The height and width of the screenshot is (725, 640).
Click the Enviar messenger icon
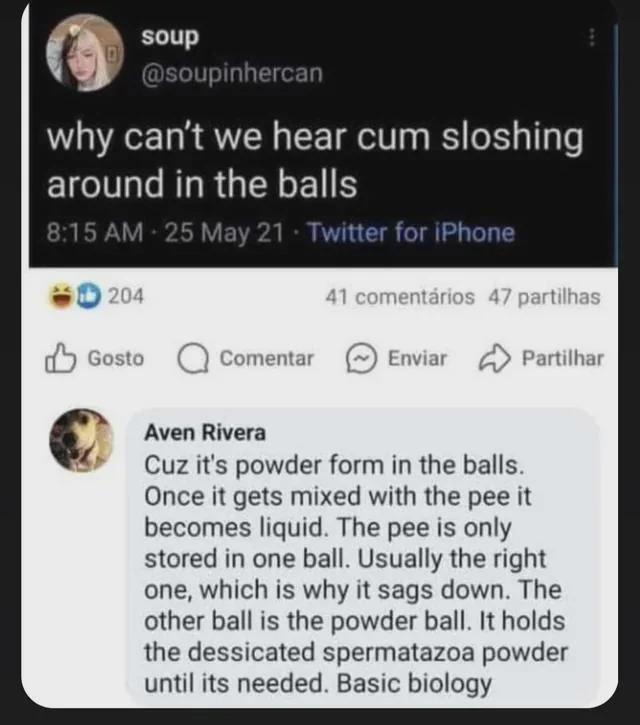[x=359, y=358]
